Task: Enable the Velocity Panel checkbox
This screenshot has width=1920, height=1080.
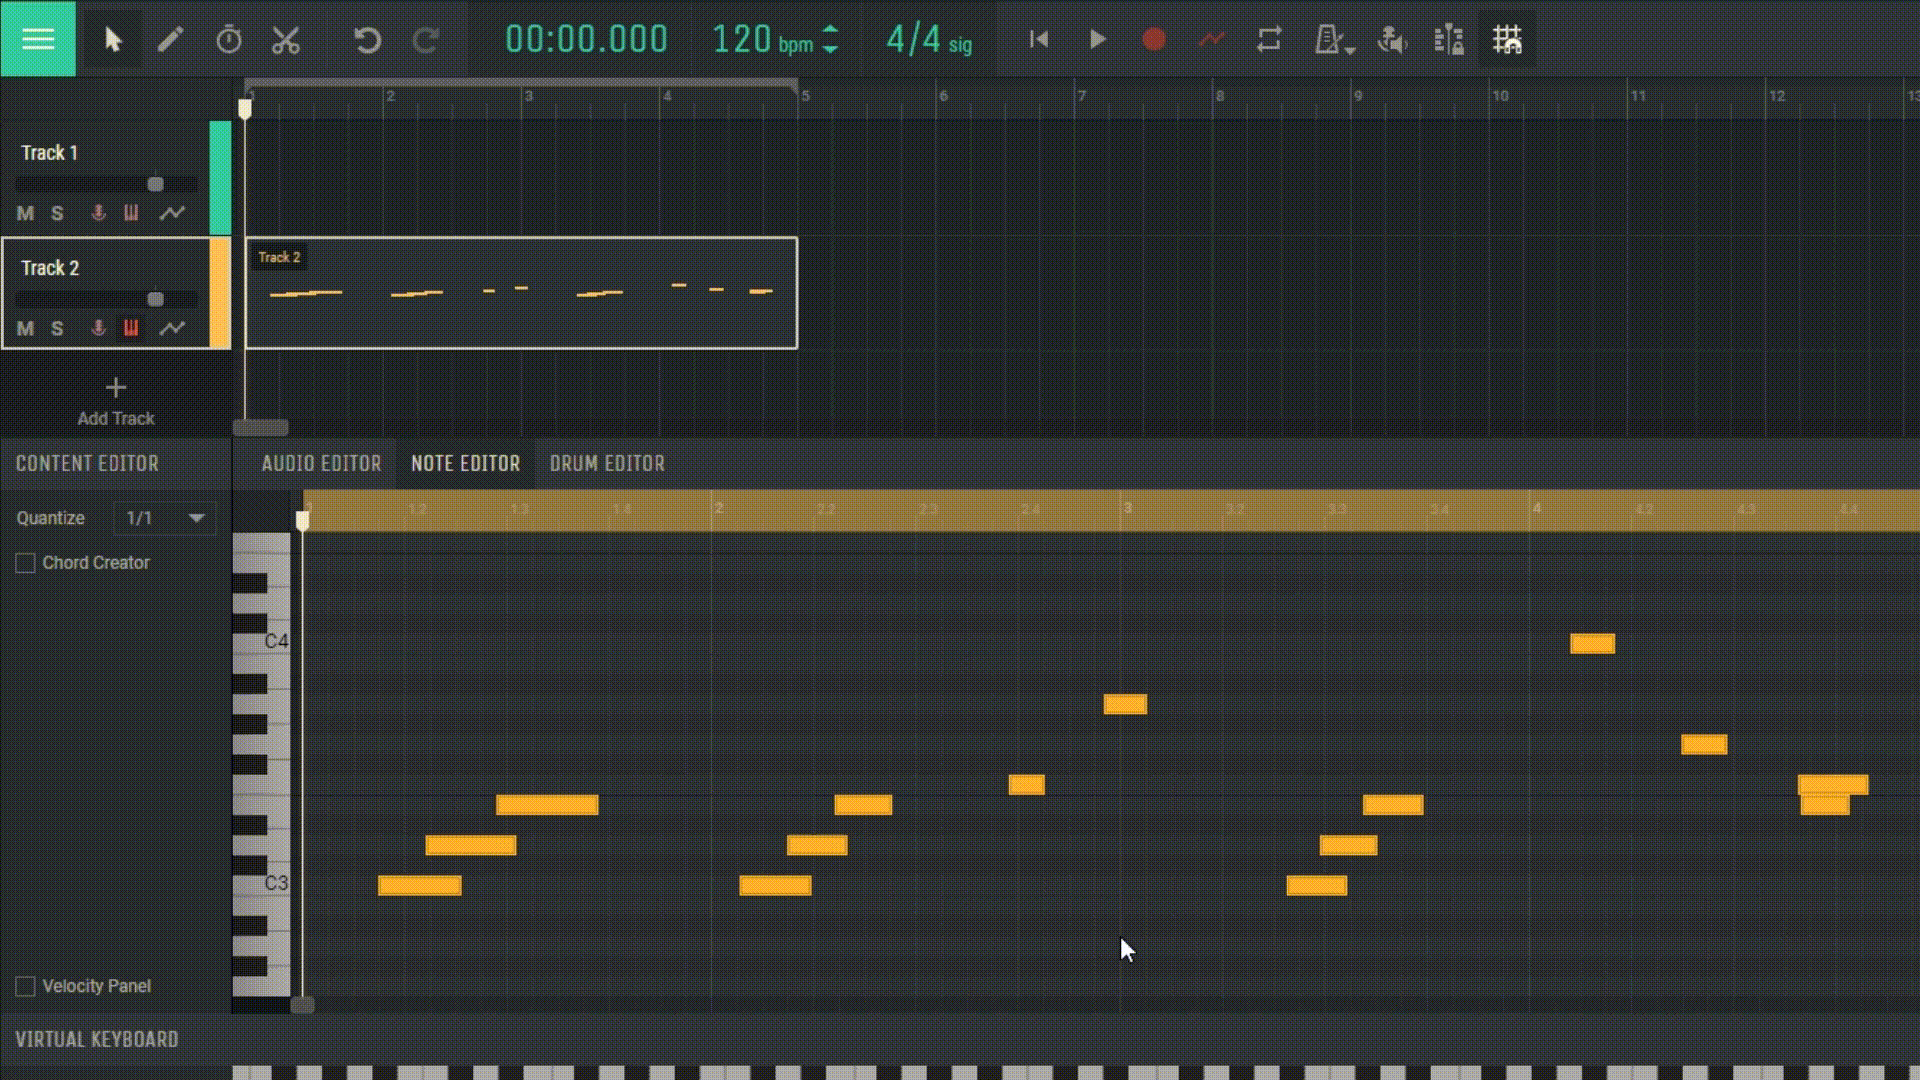Action: coord(24,985)
